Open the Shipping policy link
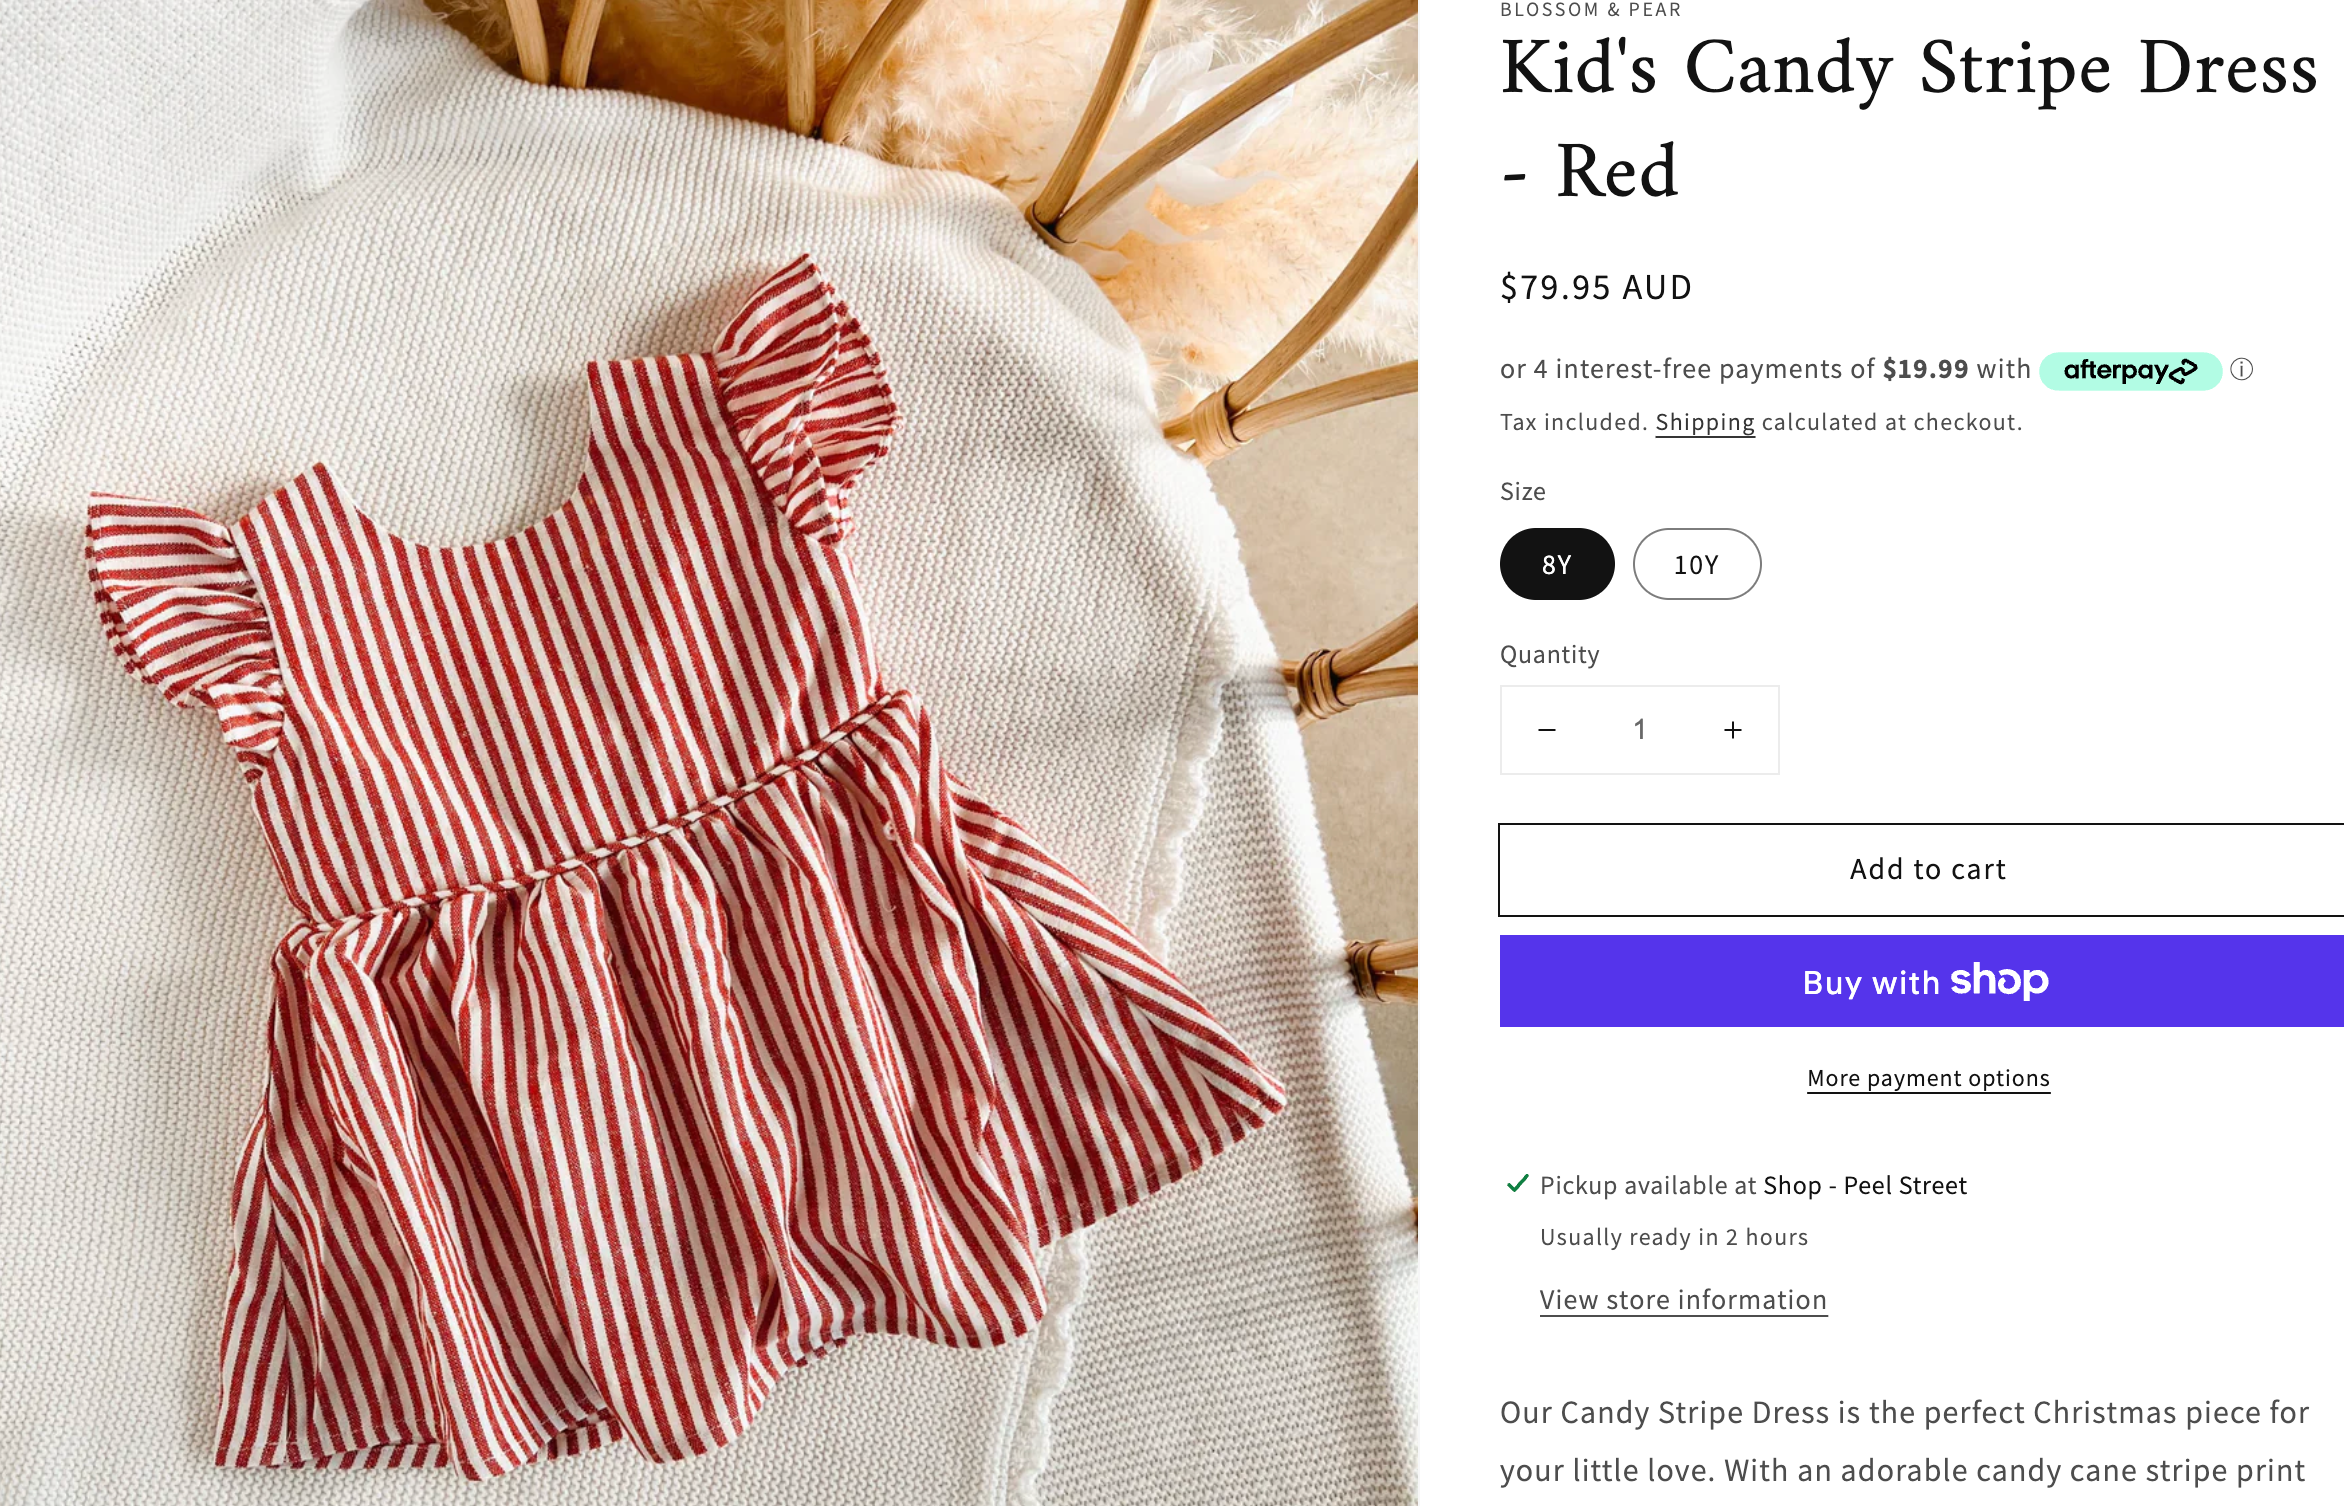 [1704, 422]
